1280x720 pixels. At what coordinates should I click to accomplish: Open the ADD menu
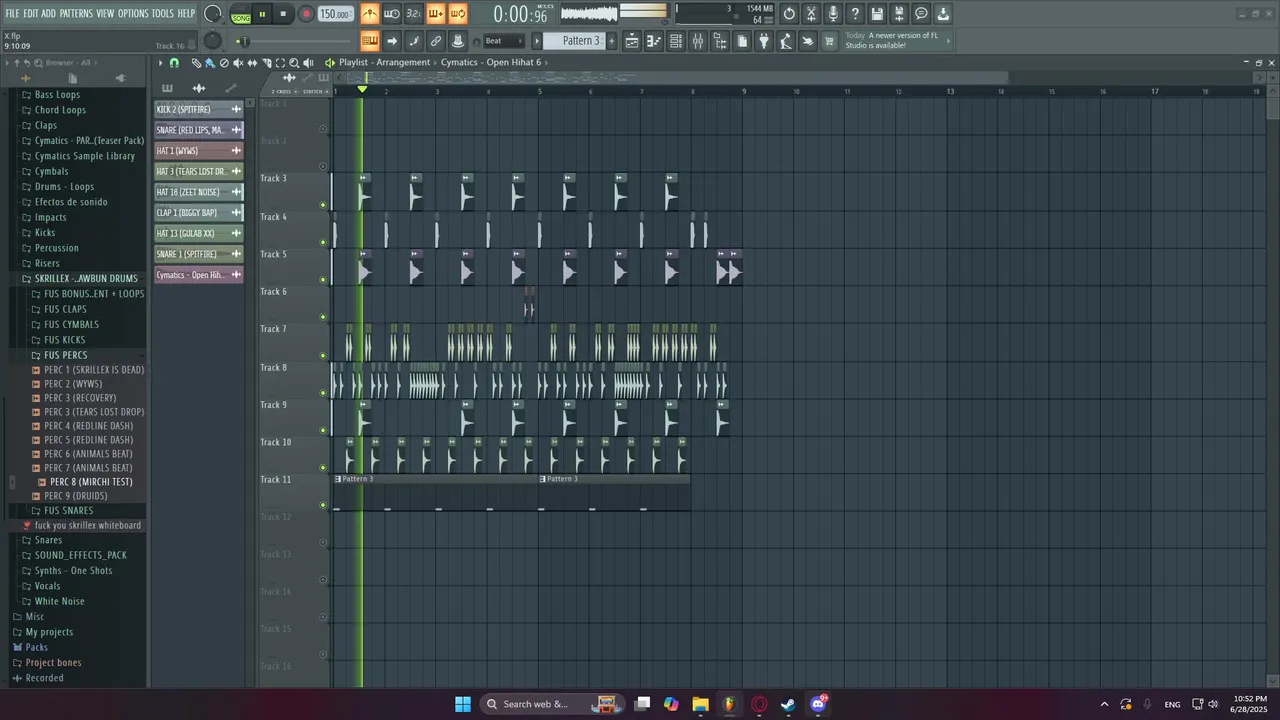(x=48, y=14)
